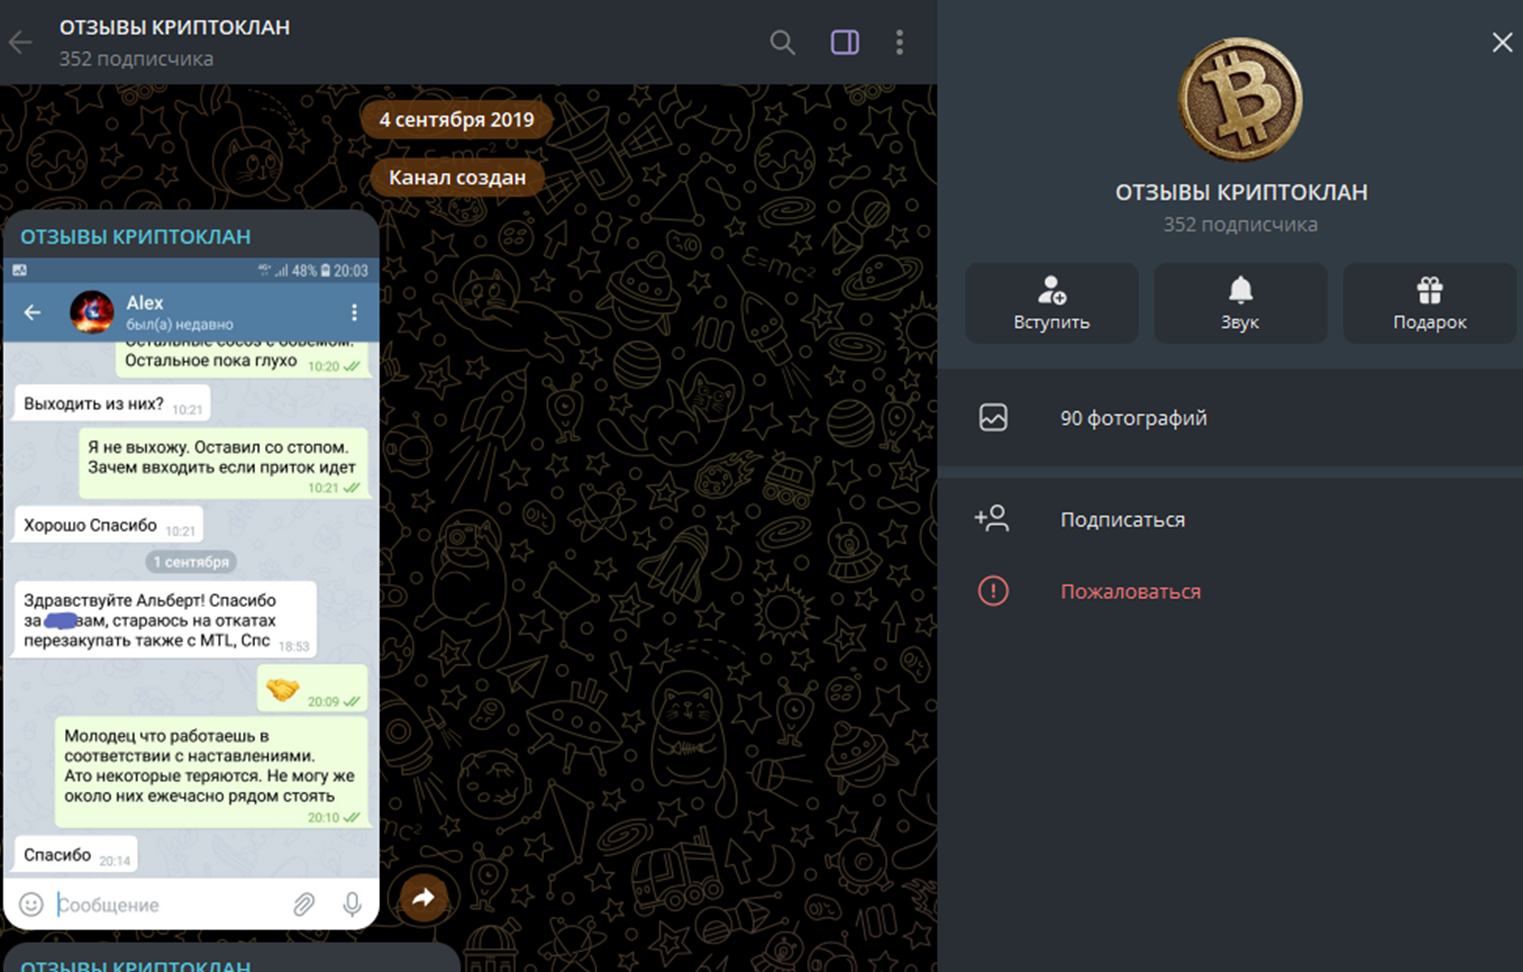Open the 90 фотографий media list

click(x=1133, y=418)
